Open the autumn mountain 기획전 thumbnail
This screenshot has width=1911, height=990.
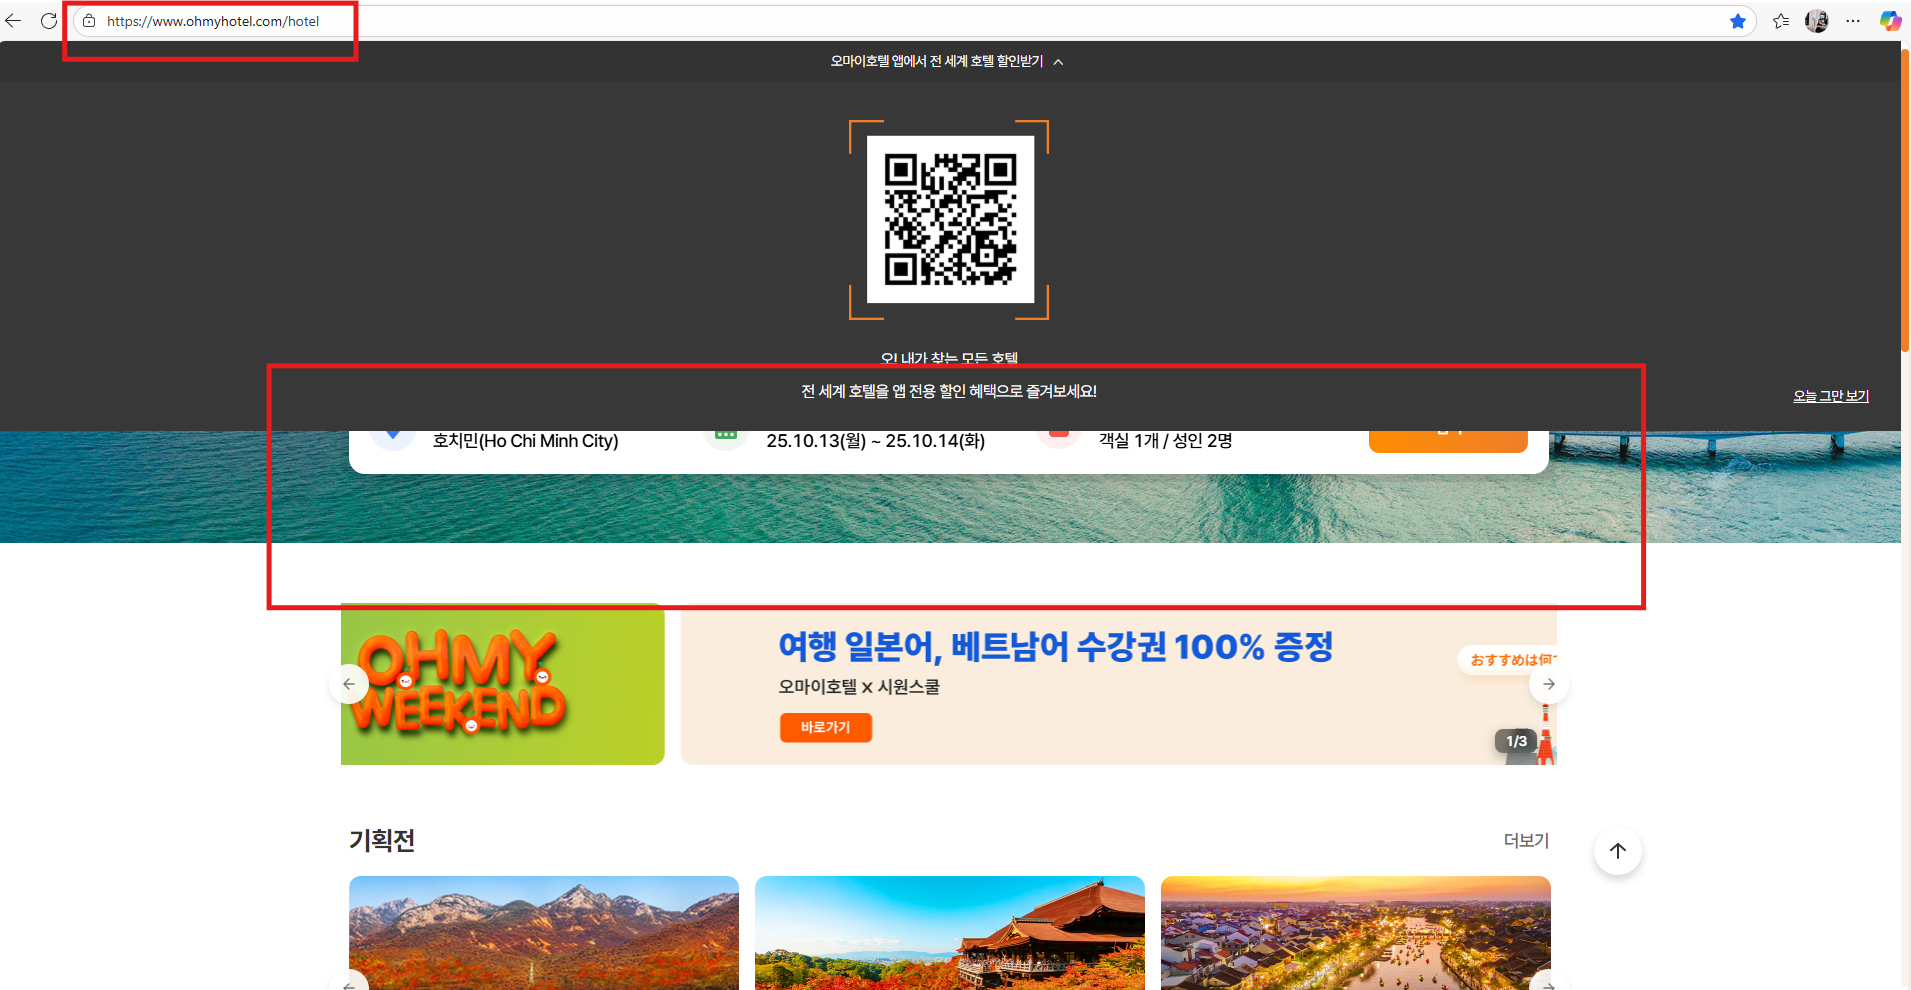544,933
